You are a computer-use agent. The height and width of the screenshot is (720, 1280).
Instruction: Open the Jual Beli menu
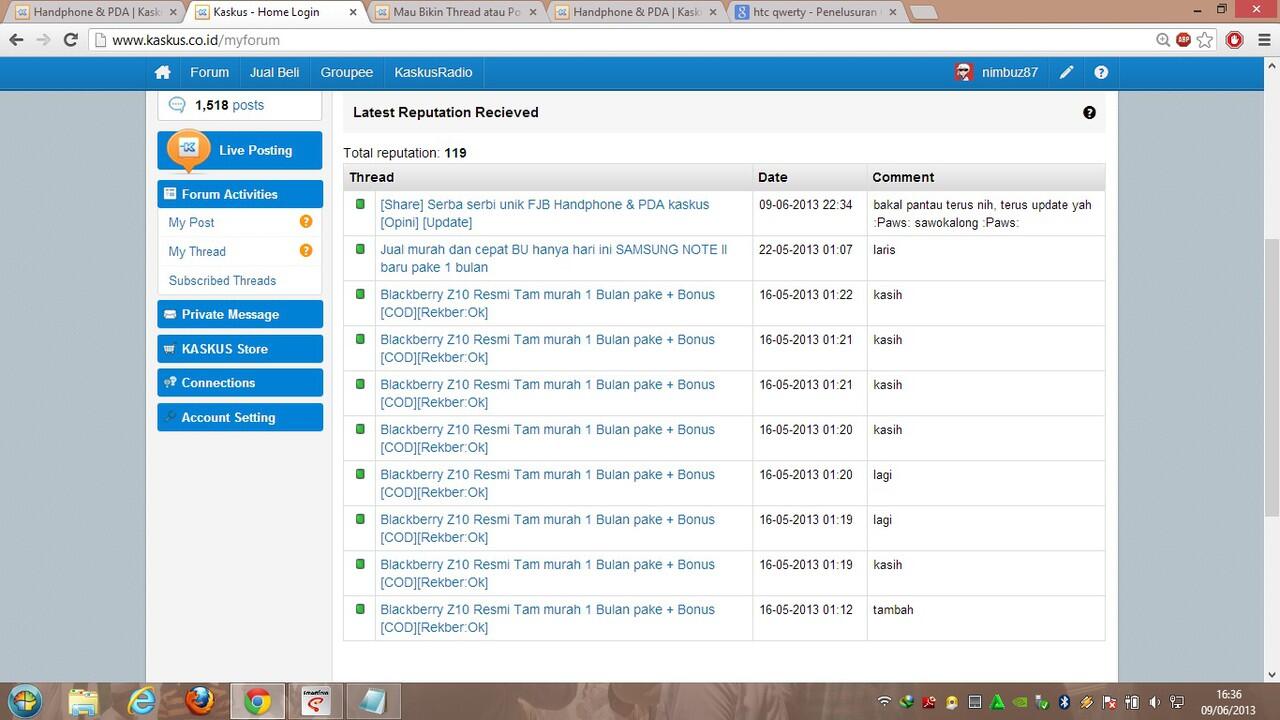point(275,72)
